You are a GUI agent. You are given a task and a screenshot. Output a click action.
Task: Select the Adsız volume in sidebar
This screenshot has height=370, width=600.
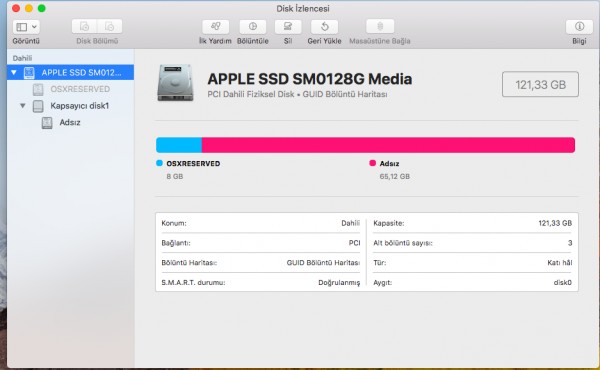pos(70,122)
